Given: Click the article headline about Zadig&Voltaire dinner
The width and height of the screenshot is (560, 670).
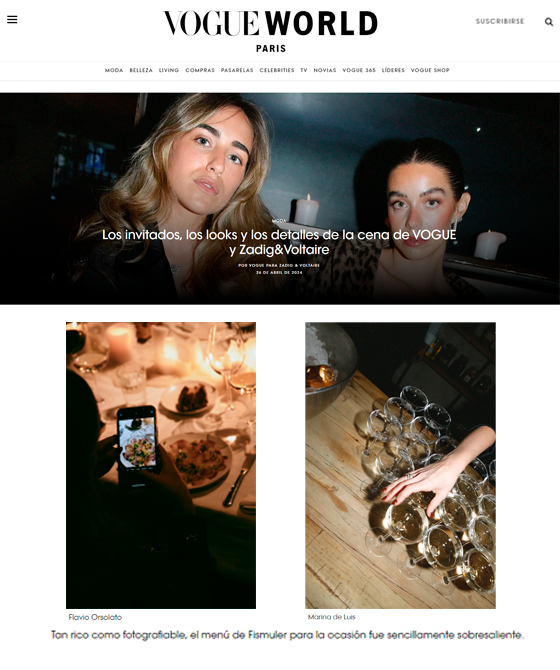Looking at the screenshot, I should 279,242.
